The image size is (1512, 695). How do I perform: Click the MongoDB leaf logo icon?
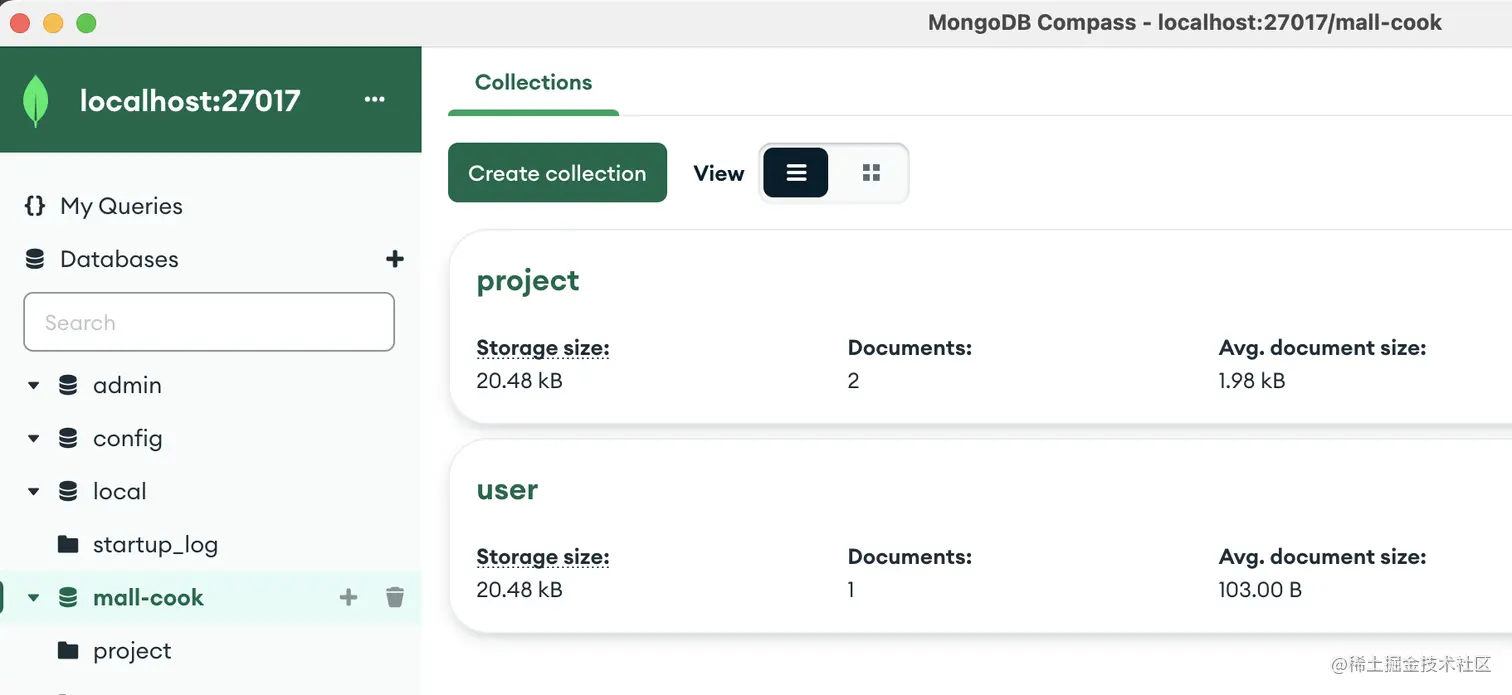pos(36,101)
